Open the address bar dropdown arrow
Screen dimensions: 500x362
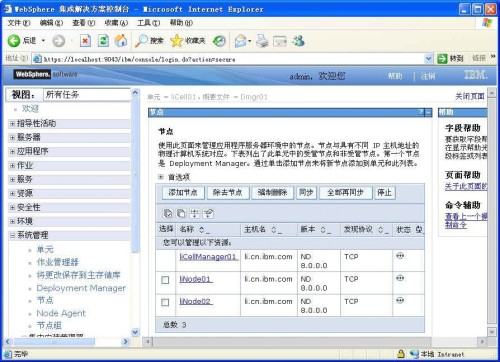click(428, 59)
